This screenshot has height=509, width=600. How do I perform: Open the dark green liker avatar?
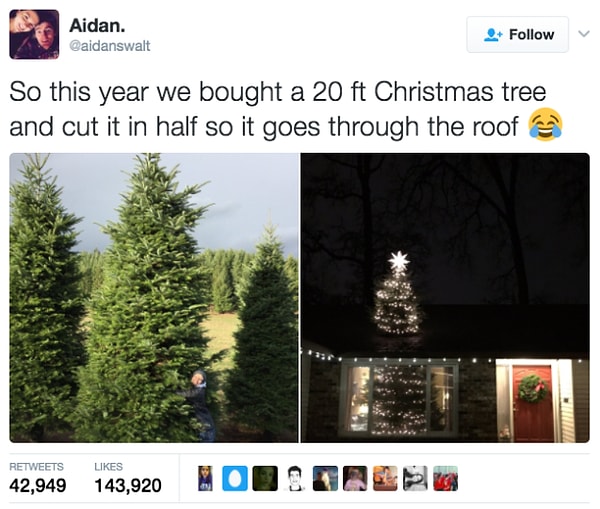265,478
